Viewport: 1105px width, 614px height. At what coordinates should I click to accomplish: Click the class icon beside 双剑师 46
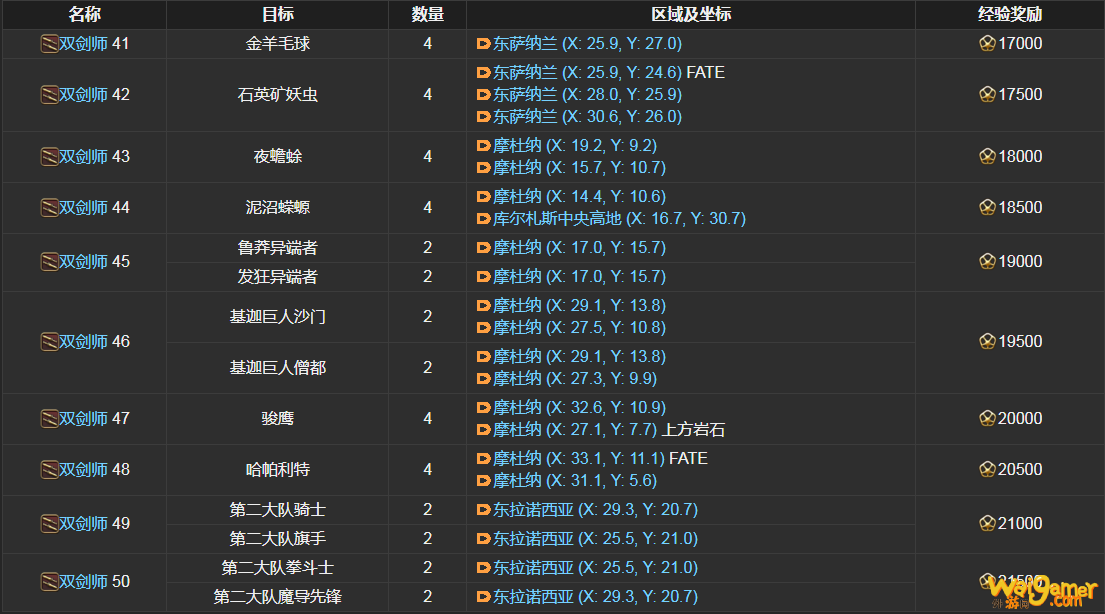49,342
